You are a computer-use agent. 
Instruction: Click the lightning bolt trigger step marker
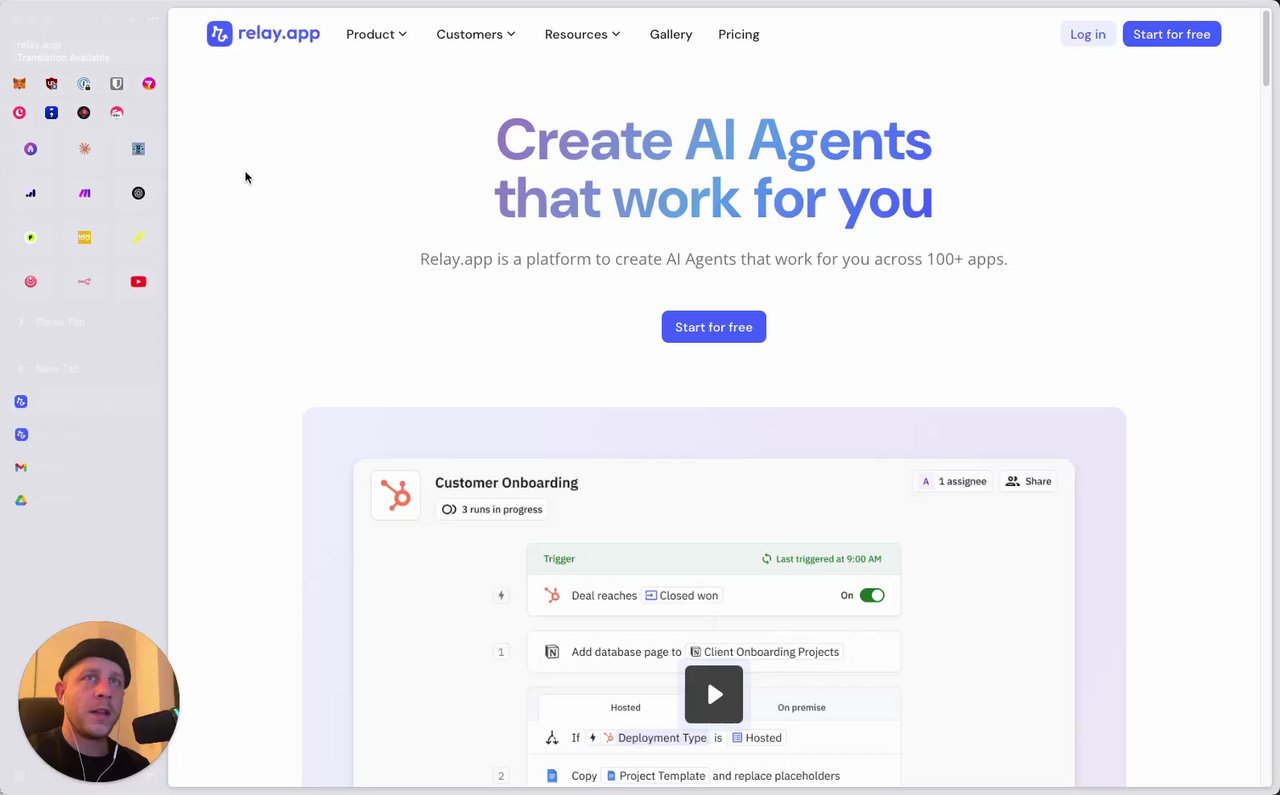click(x=501, y=595)
